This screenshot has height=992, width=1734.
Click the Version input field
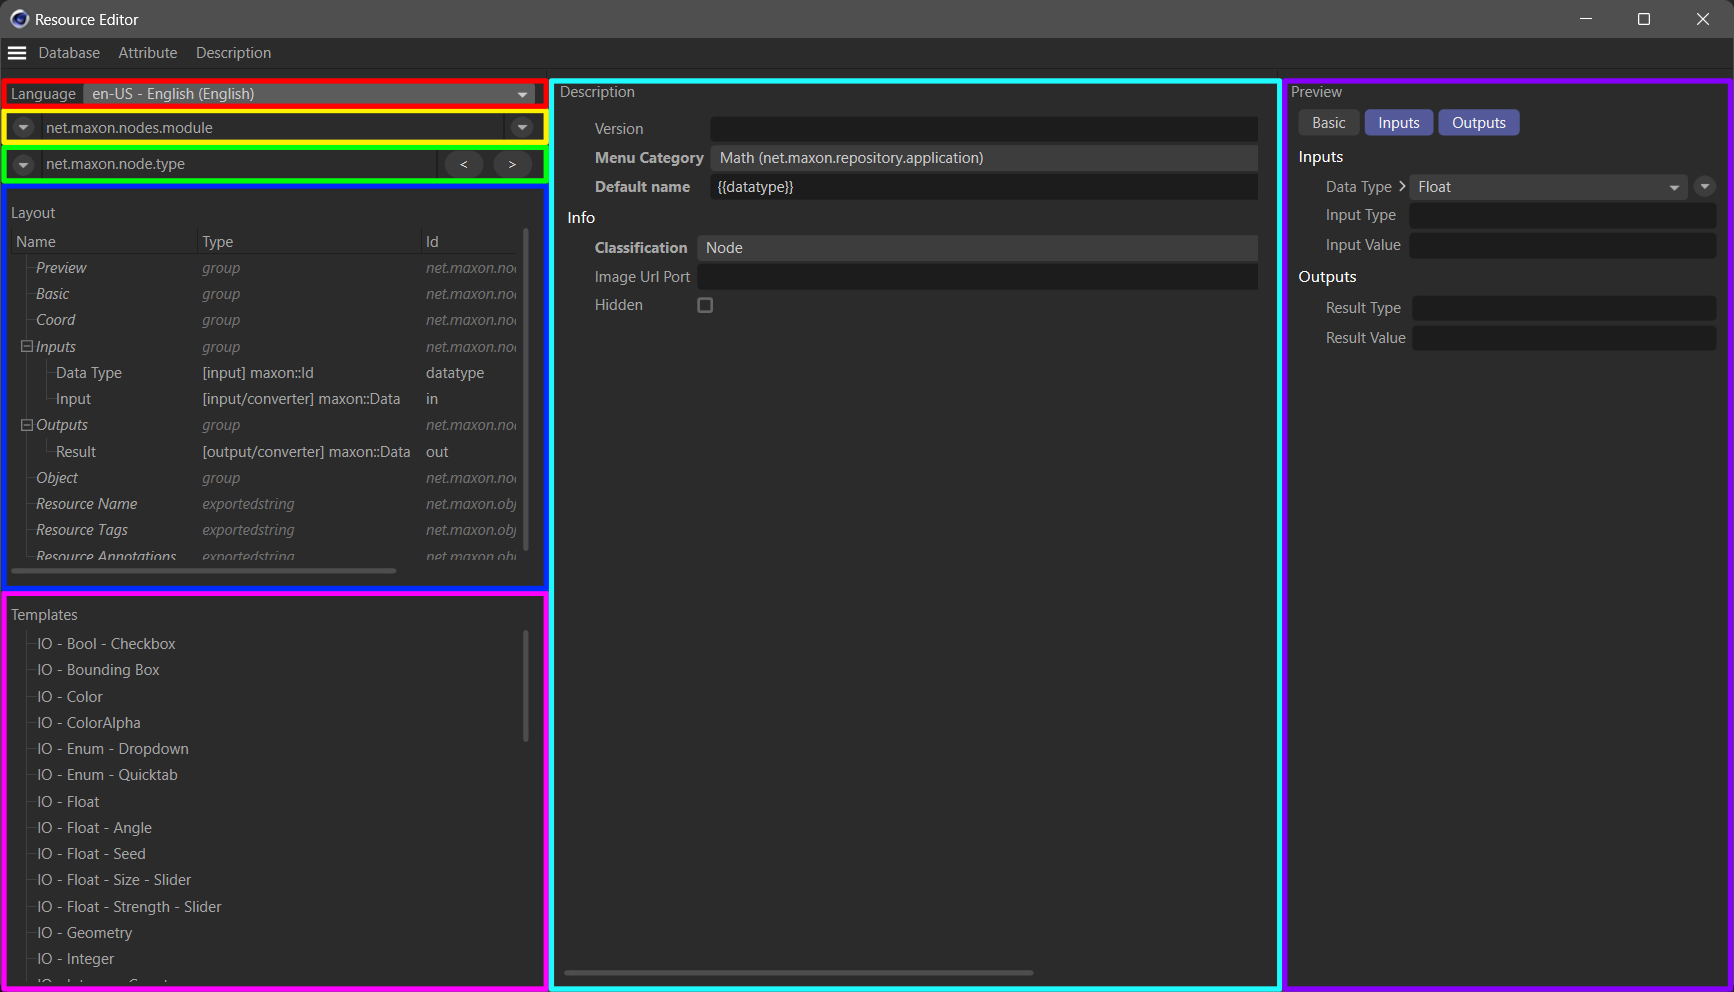click(983, 129)
